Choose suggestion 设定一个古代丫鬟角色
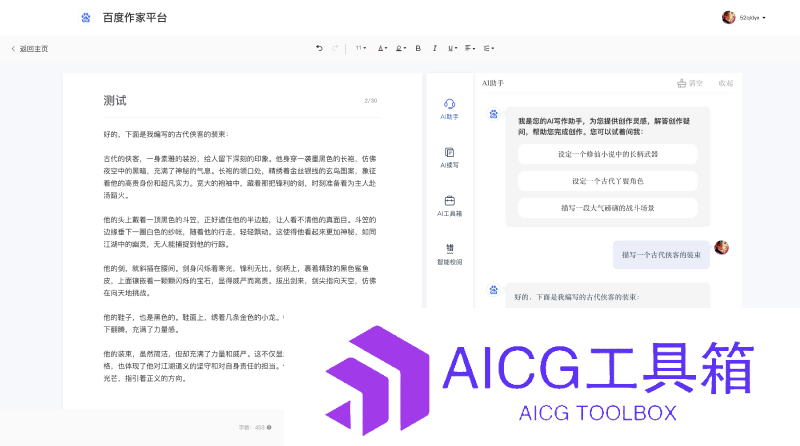The image size is (800, 446). click(x=608, y=181)
